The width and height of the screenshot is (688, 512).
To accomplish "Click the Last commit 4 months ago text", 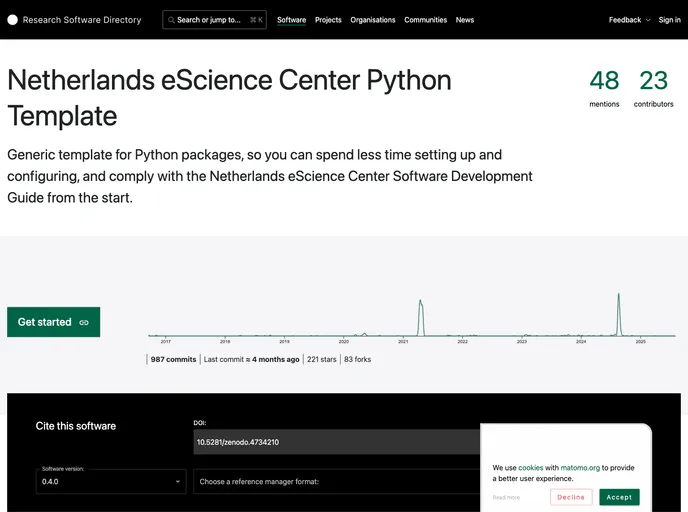I will [251, 359].
